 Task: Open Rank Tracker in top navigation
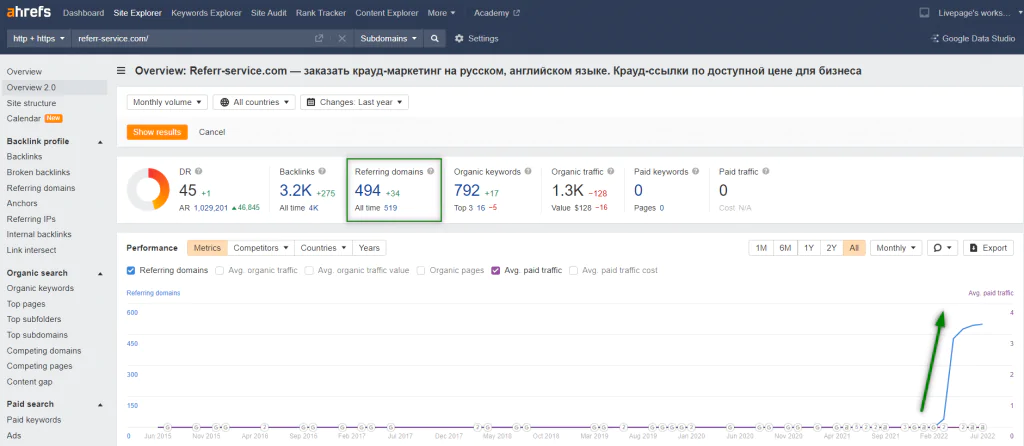click(x=321, y=13)
